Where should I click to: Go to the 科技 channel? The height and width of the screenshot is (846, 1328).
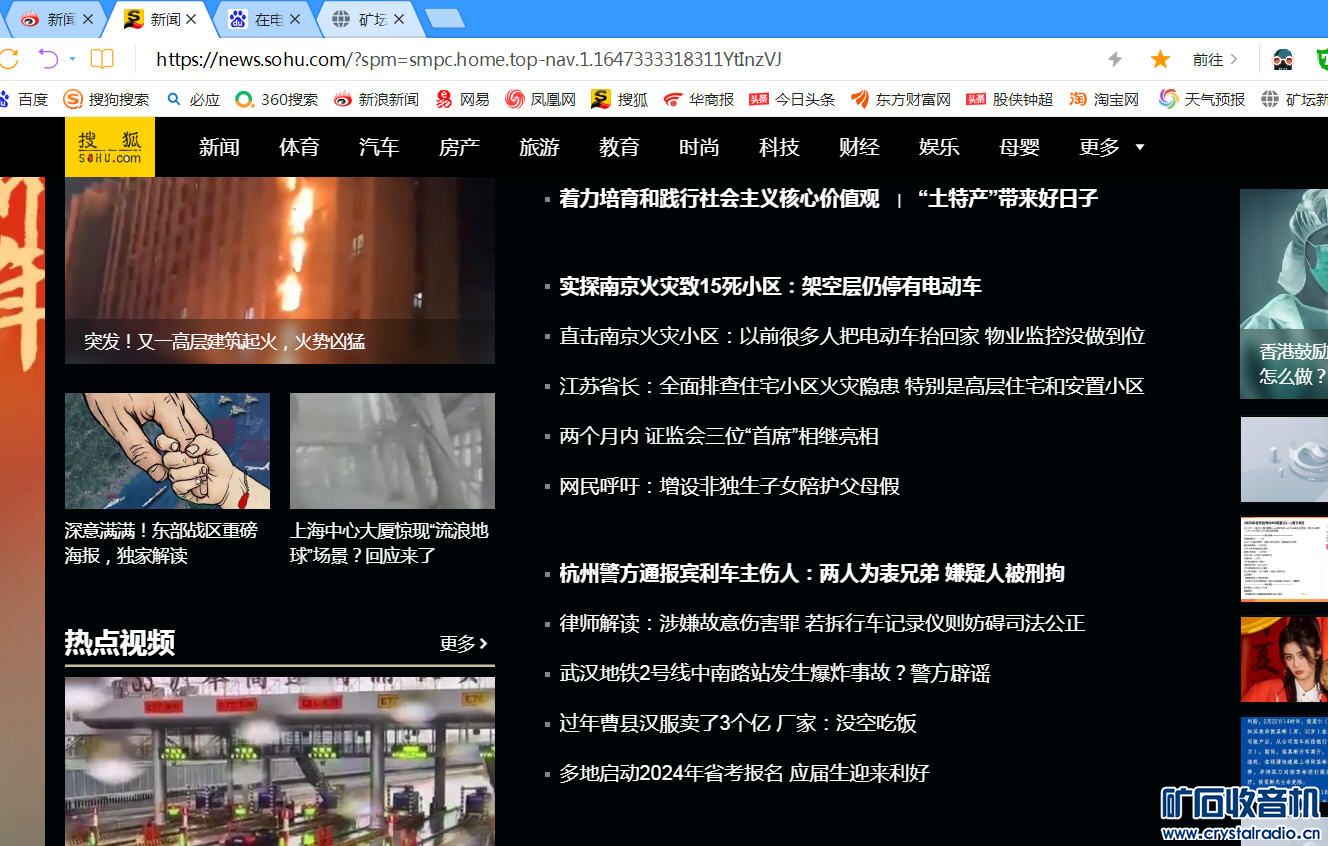tap(779, 147)
